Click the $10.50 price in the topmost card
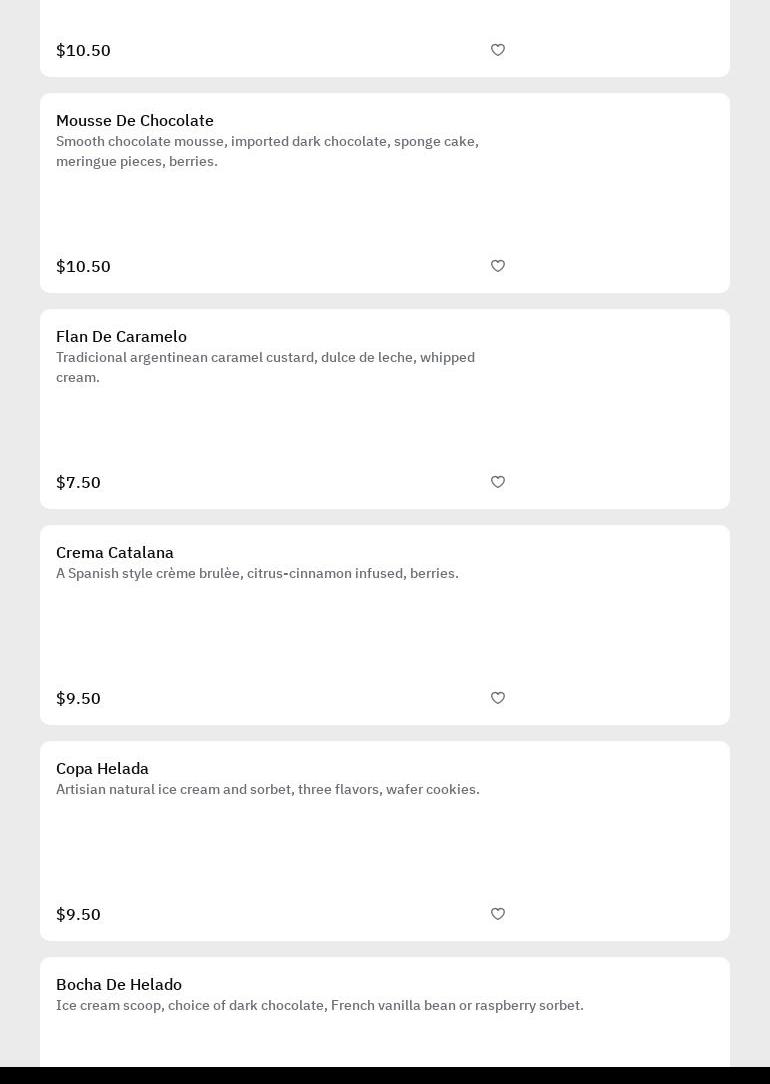The image size is (770, 1084). click(x=83, y=51)
